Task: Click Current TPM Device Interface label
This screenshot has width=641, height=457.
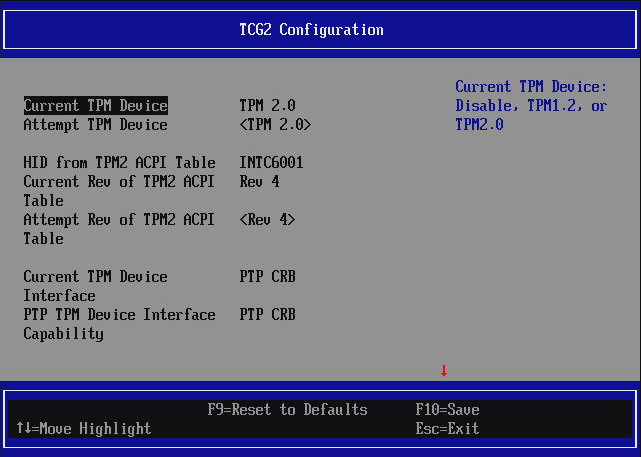Action: coord(95,286)
